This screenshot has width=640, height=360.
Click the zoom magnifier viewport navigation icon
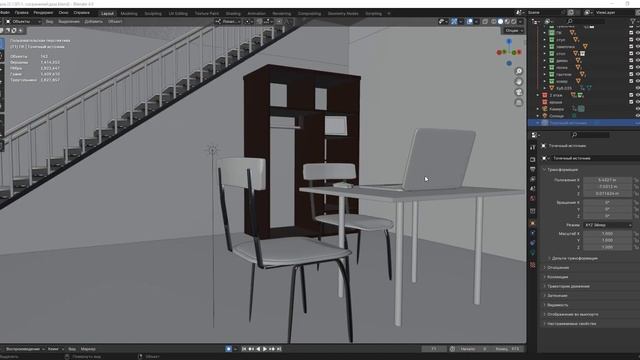pyautogui.click(x=519, y=71)
